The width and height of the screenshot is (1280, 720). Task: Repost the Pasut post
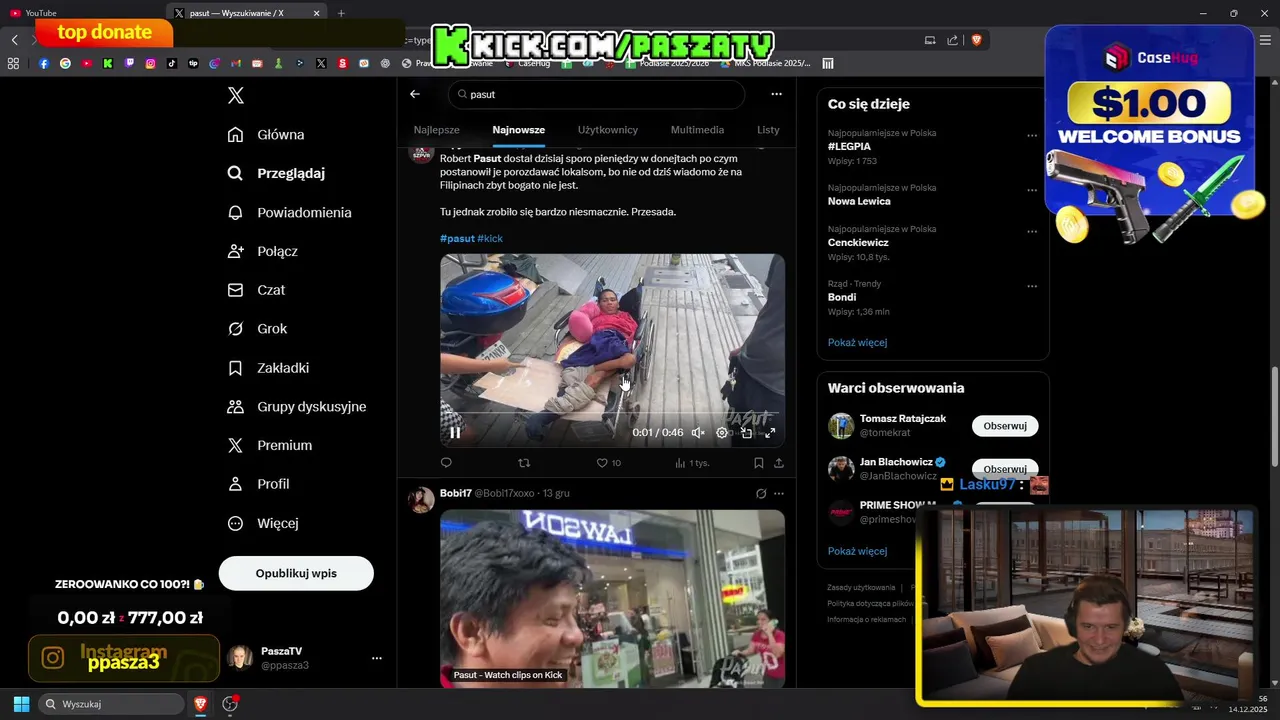tap(524, 463)
